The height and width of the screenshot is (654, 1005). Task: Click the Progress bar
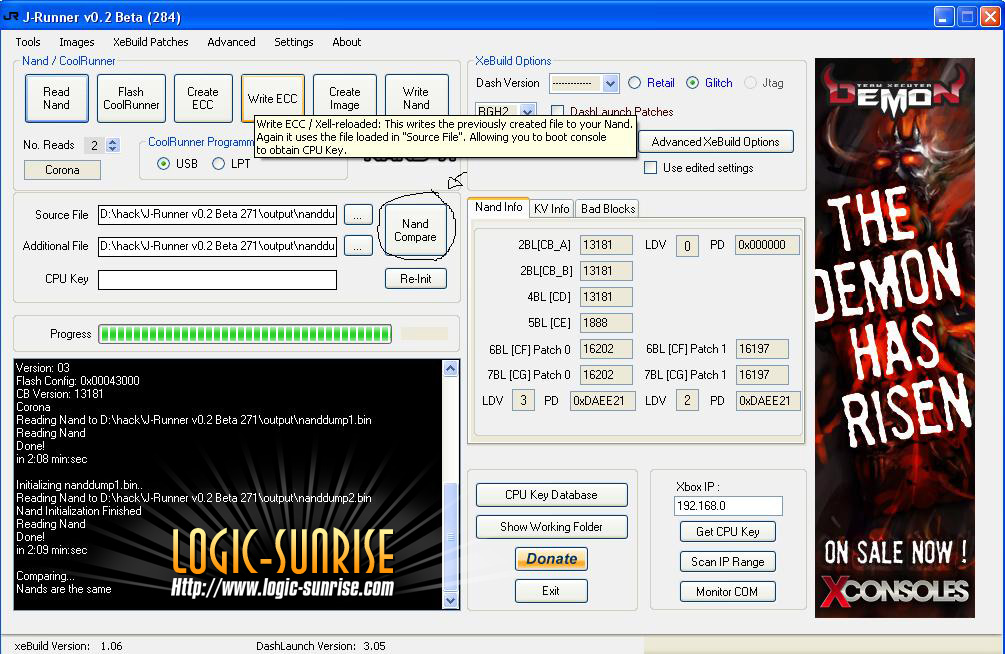click(245, 334)
